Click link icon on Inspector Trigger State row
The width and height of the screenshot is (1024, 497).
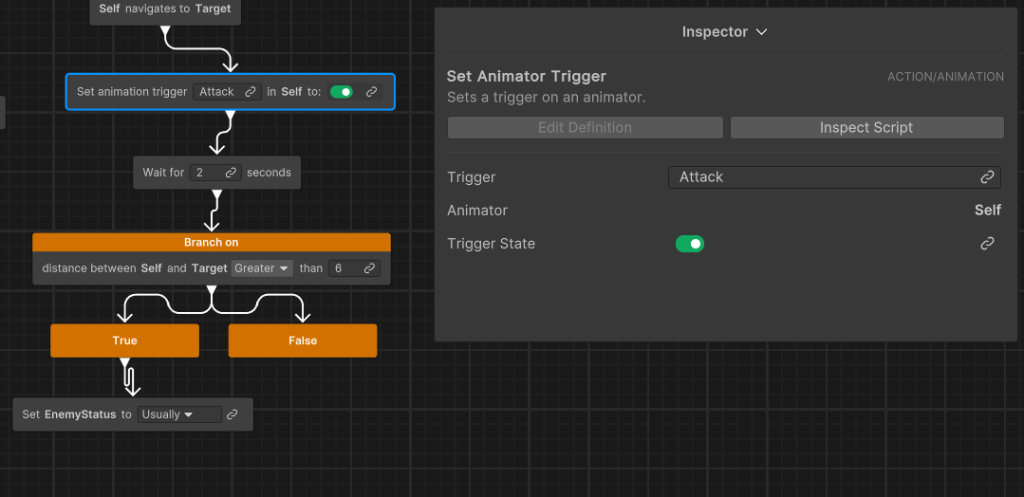coord(987,244)
